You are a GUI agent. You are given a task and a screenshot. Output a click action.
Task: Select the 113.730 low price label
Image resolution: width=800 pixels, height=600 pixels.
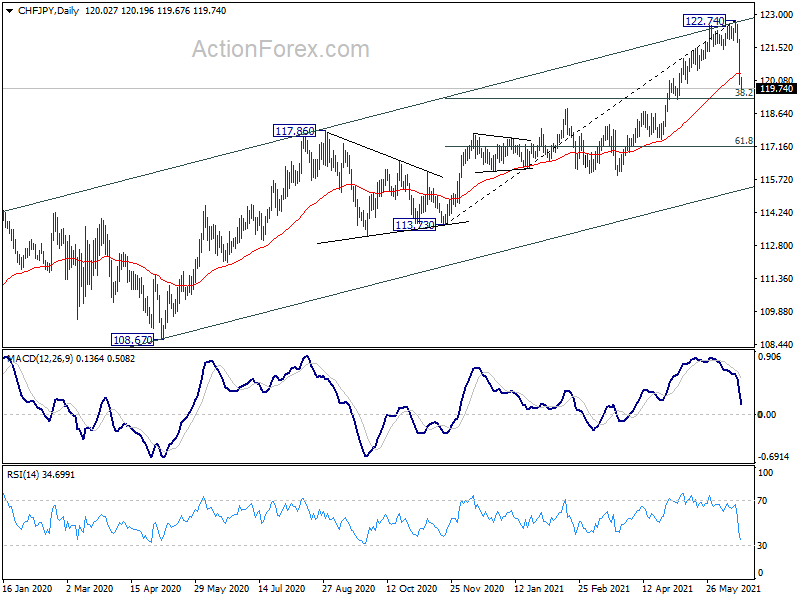tap(415, 224)
